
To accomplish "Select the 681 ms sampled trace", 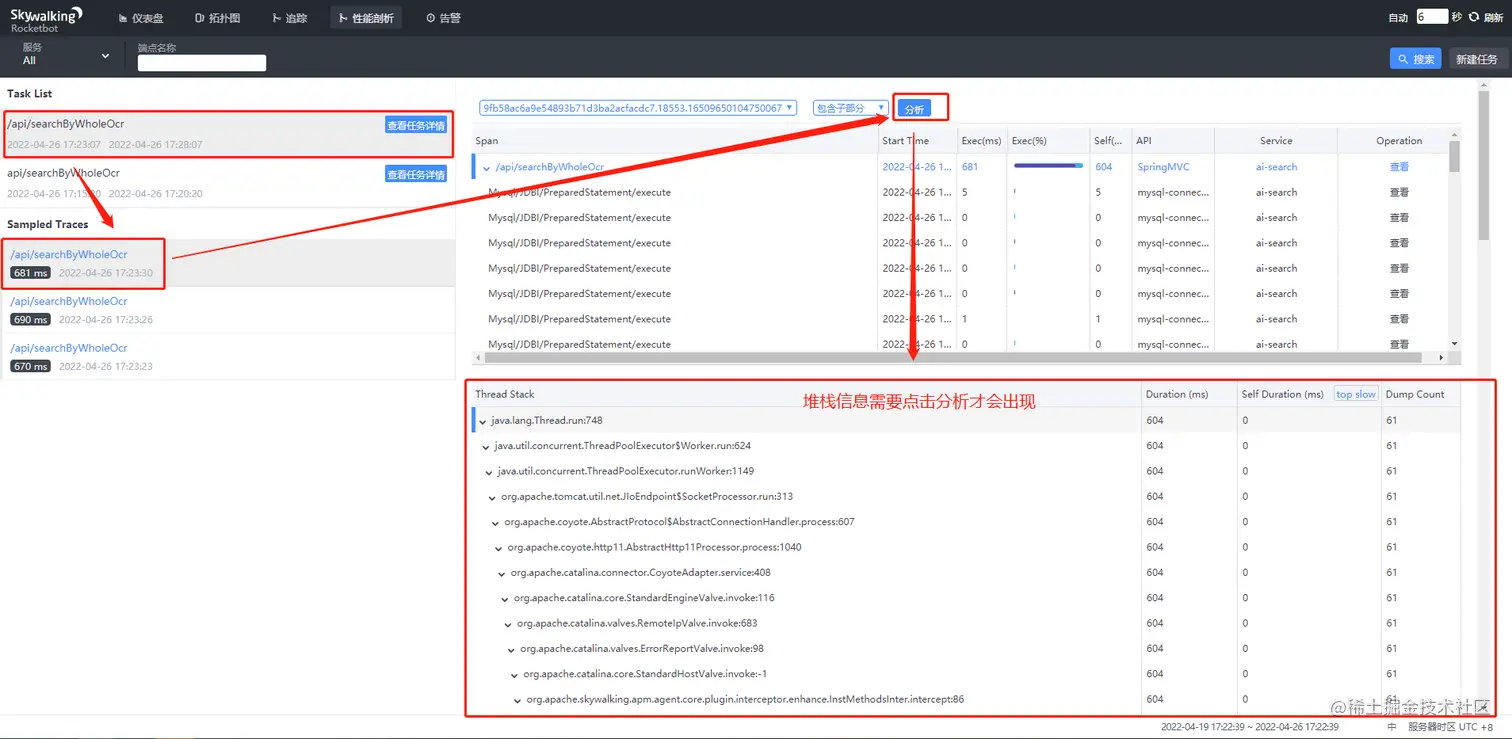I will pyautogui.click(x=227, y=263).
